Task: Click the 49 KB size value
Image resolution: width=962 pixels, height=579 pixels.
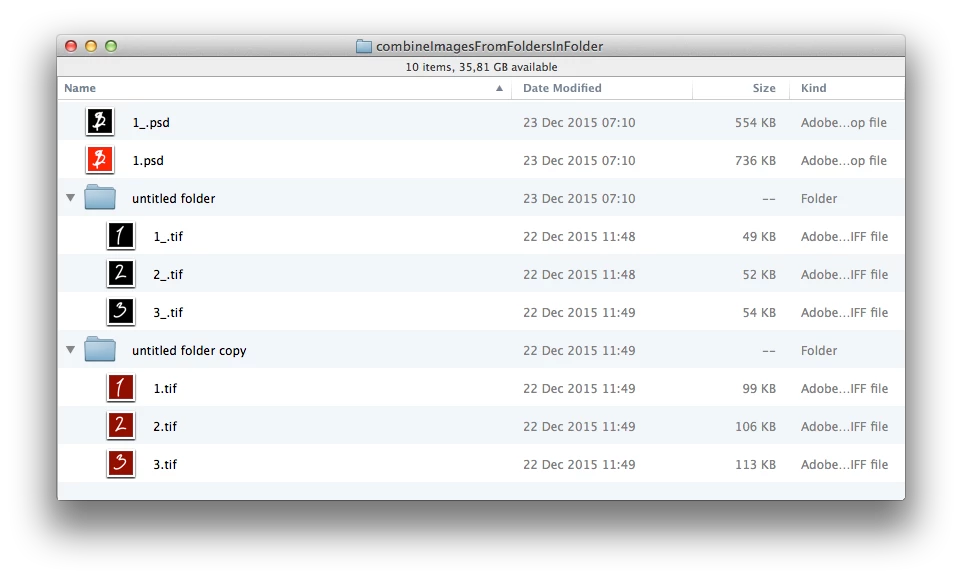Action: point(759,236)
